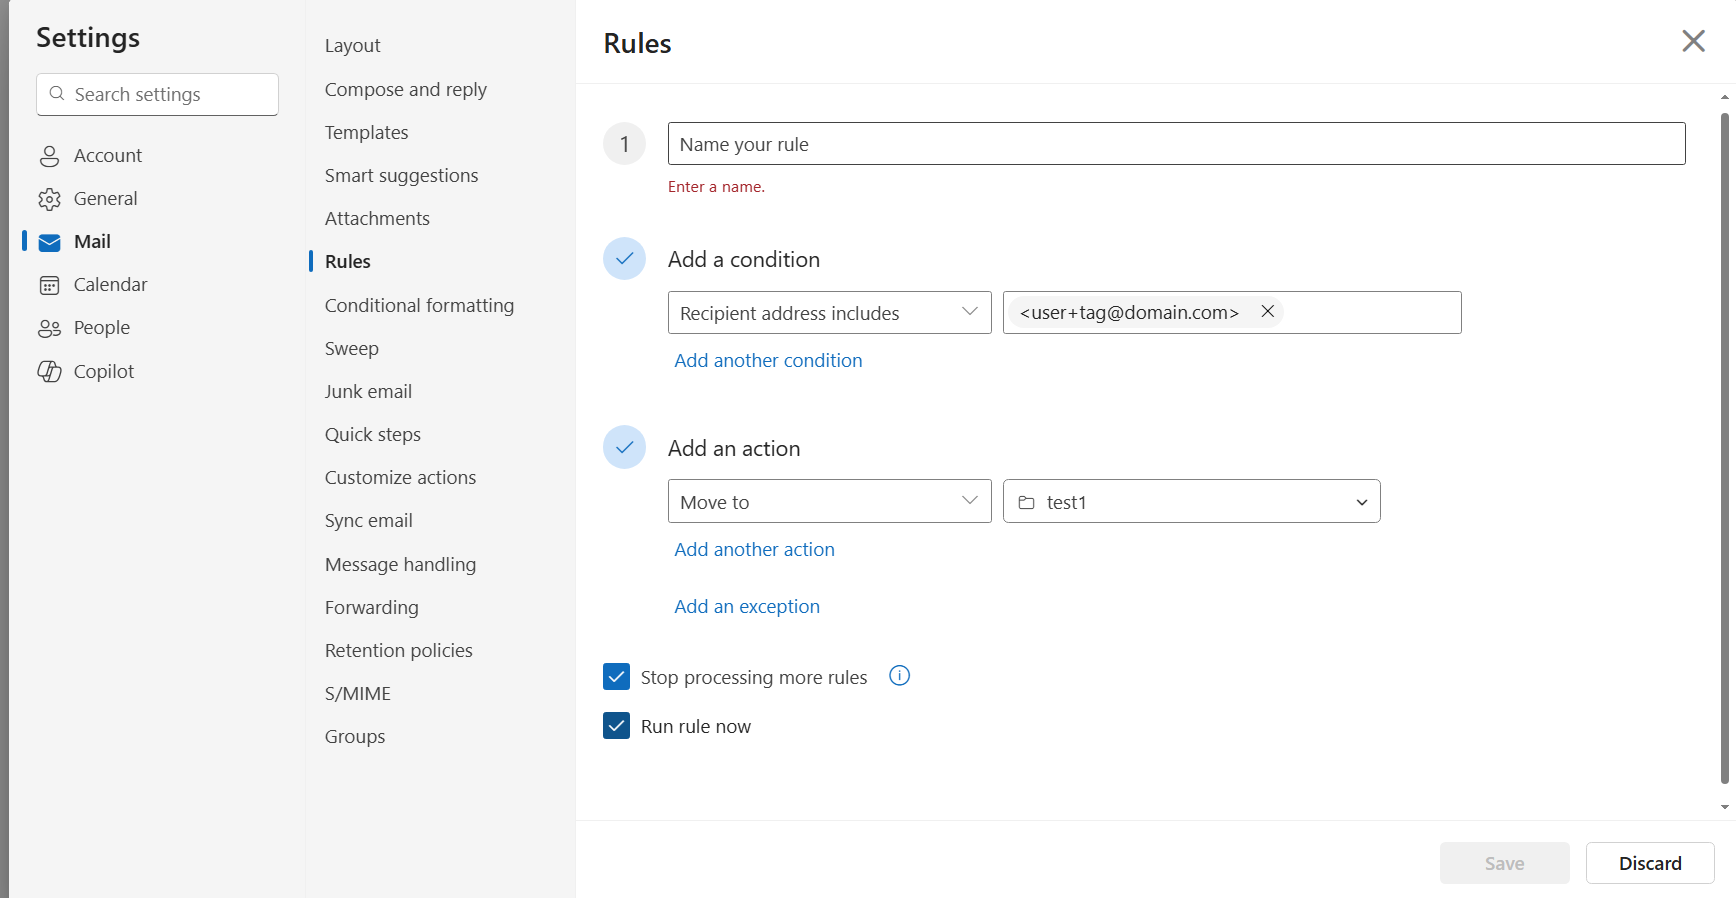
Task: Click Add an exception link
Action: [x=747, y=607]
